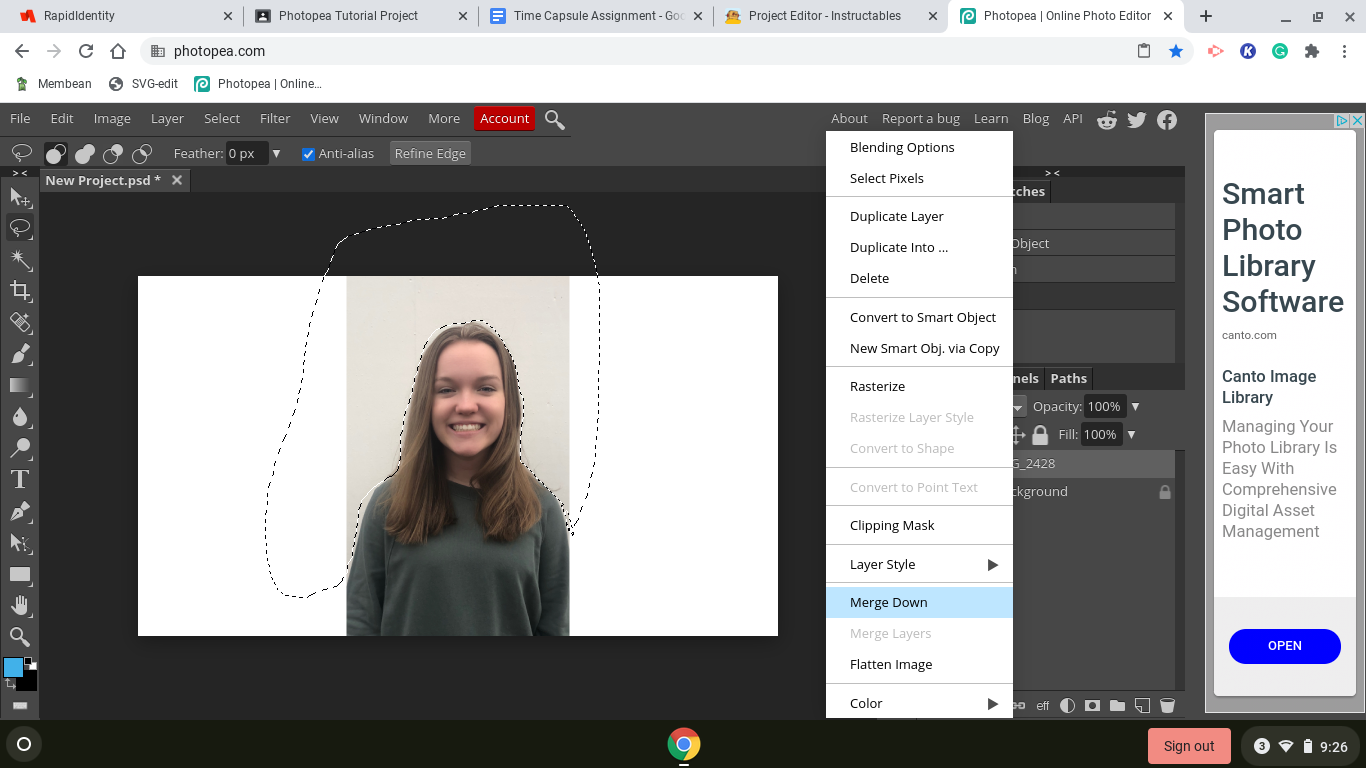Toggle the Anti-alias checkbox

[308, 153]
